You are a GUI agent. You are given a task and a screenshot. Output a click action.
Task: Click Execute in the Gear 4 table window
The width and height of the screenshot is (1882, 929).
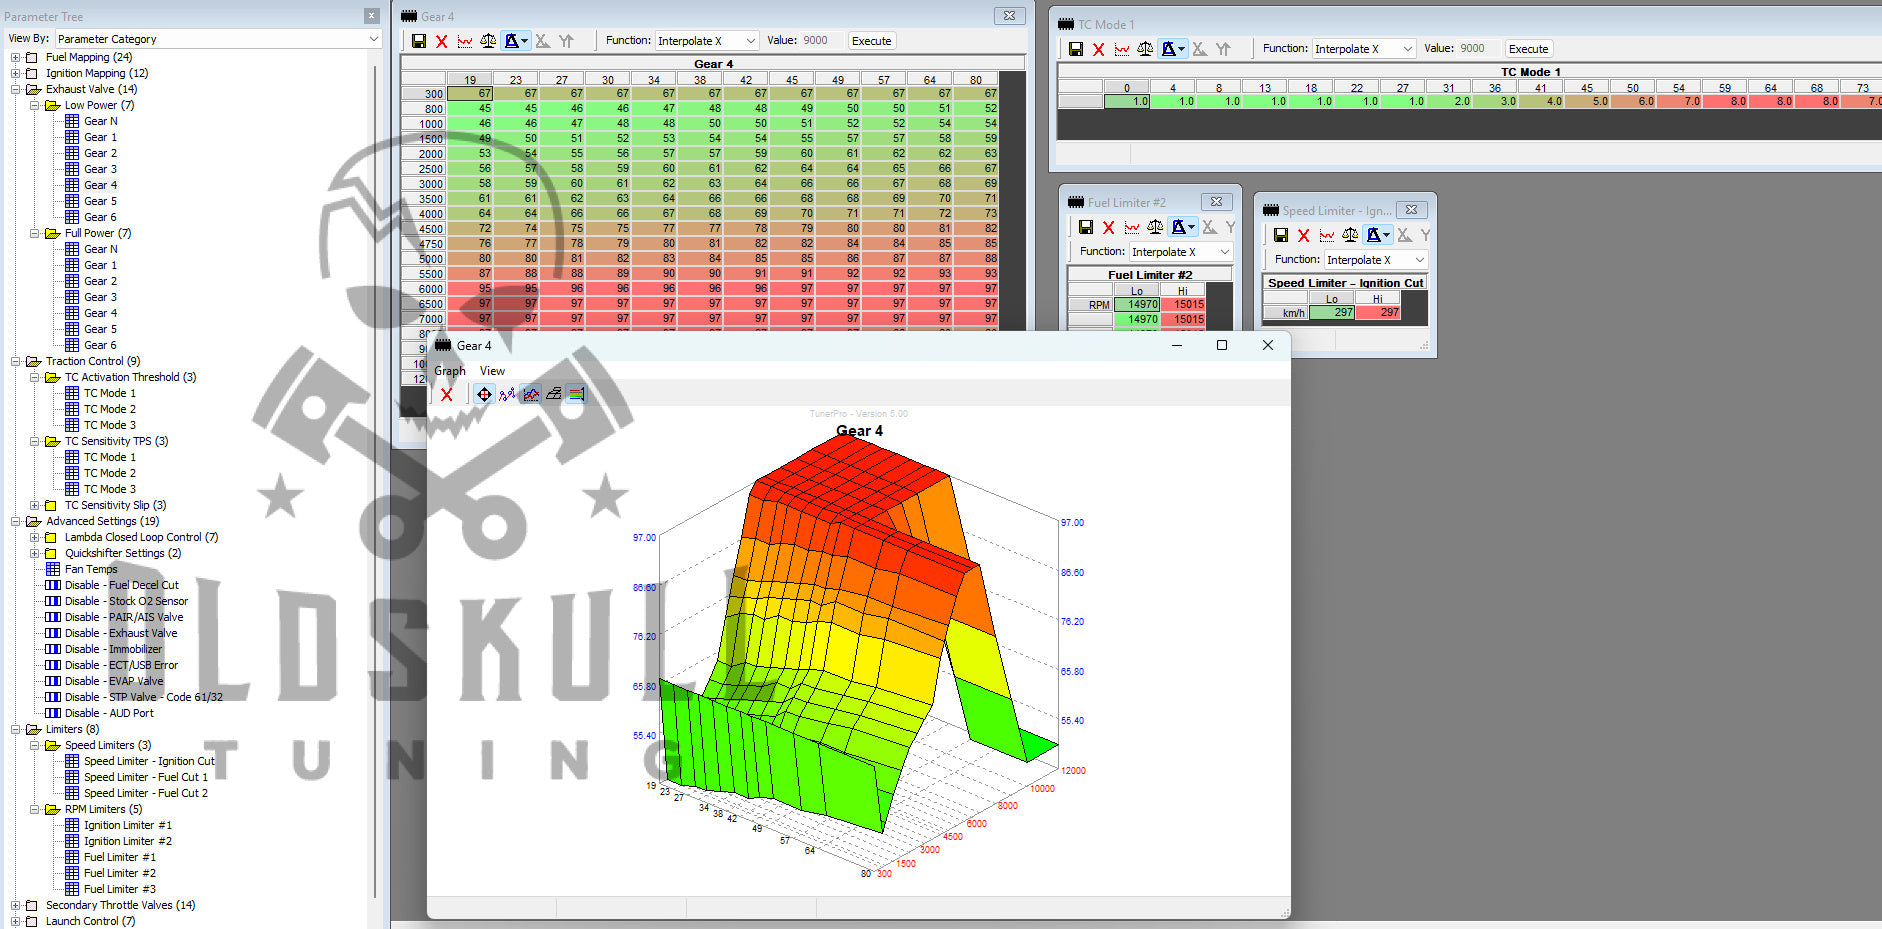pos(871,41)
